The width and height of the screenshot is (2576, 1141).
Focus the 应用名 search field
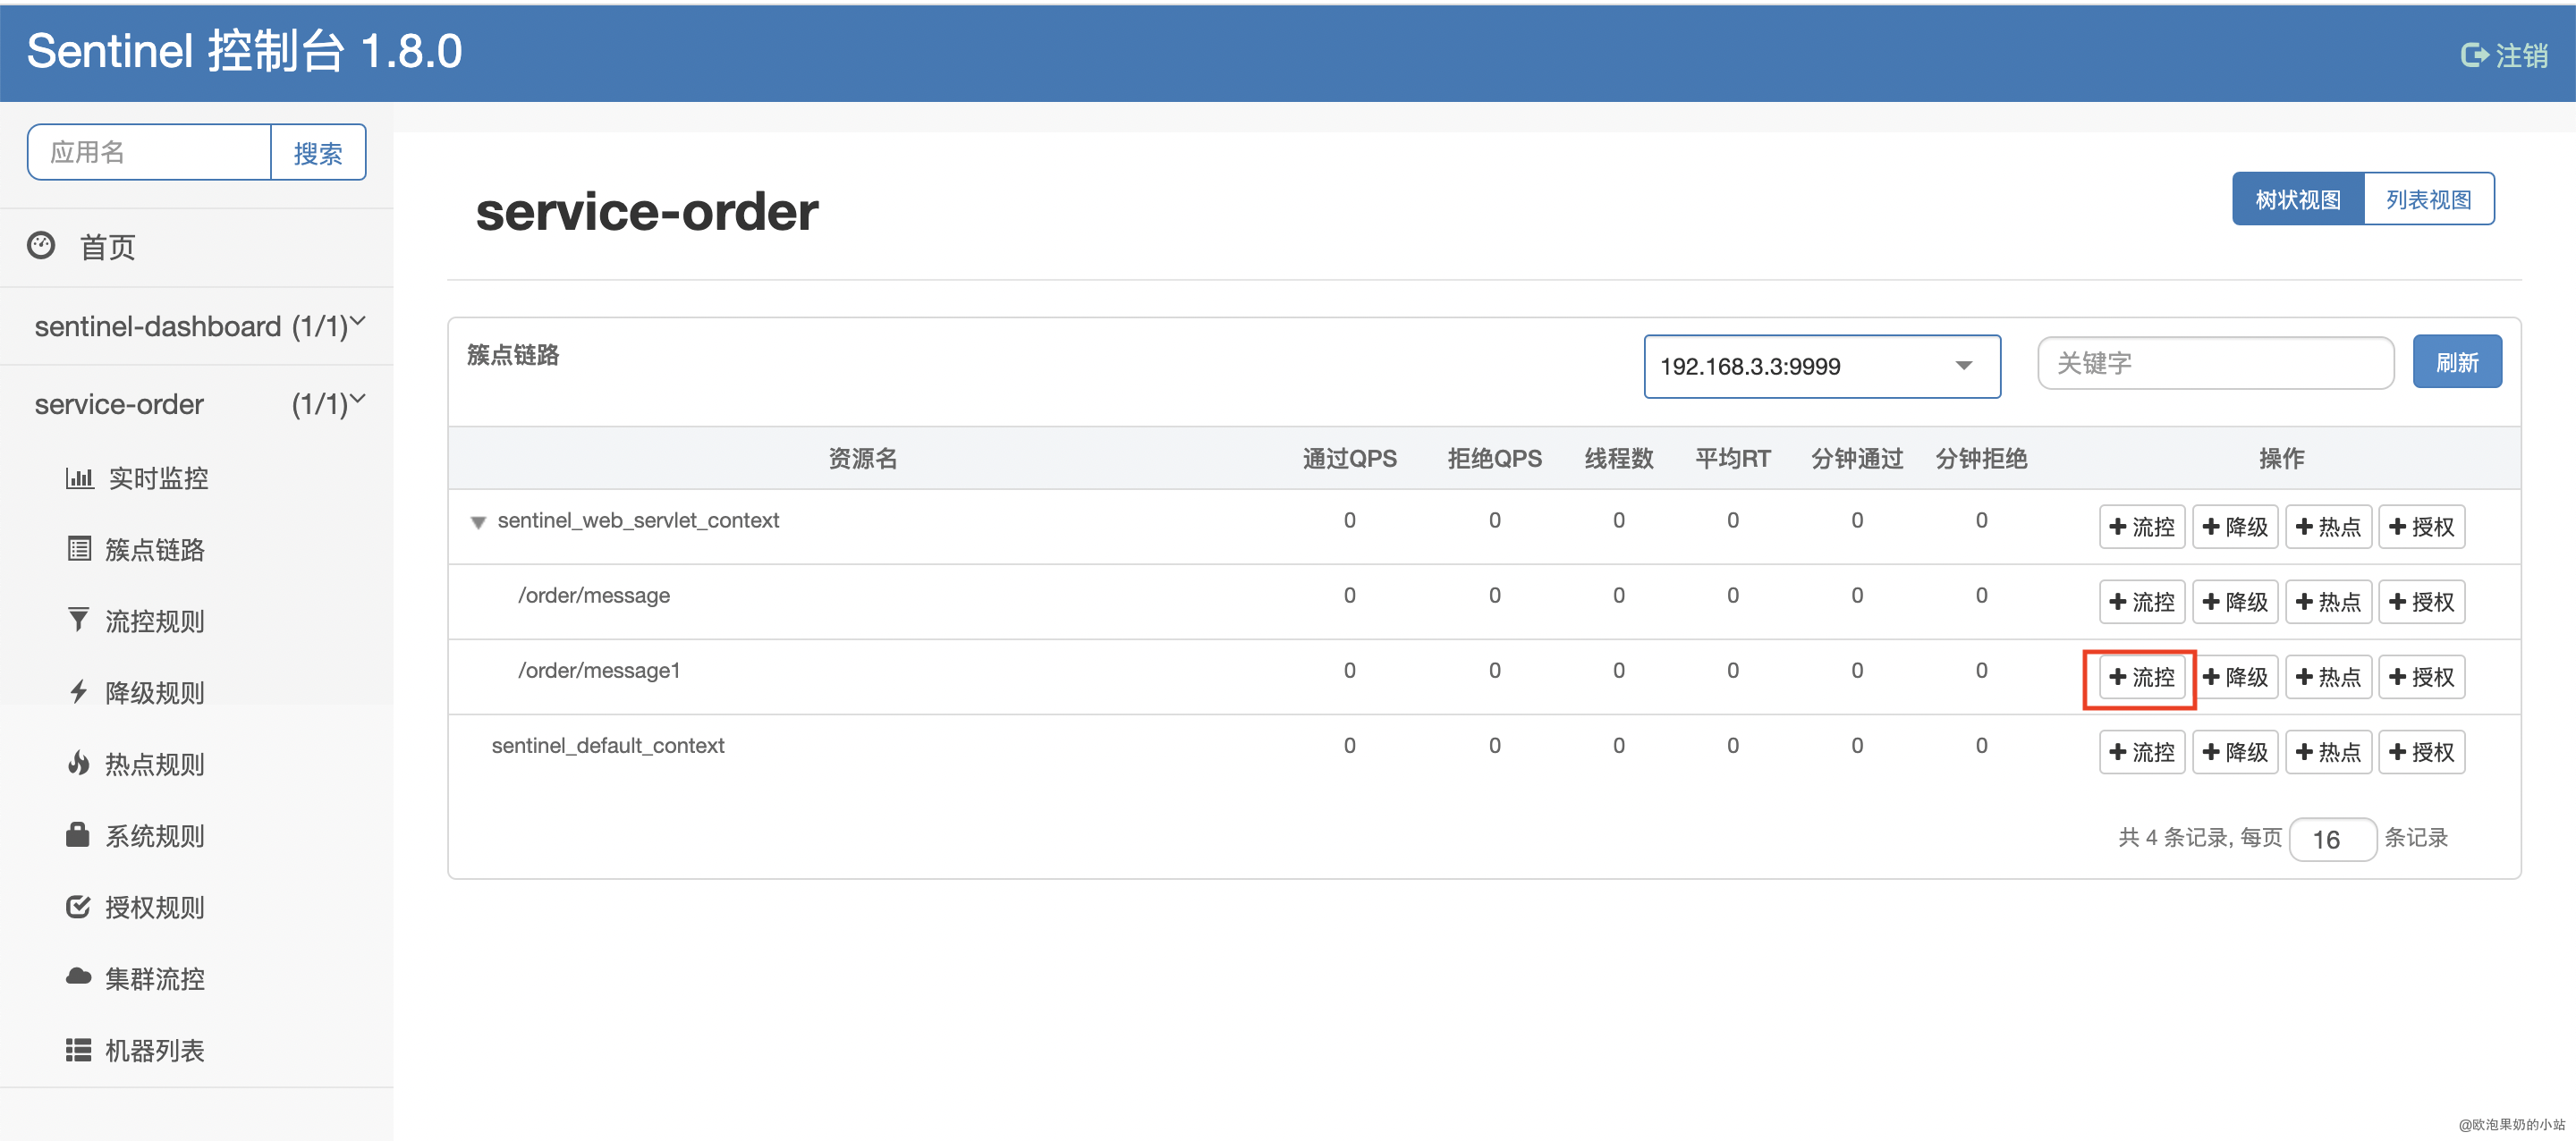click(x=150, y=152)
